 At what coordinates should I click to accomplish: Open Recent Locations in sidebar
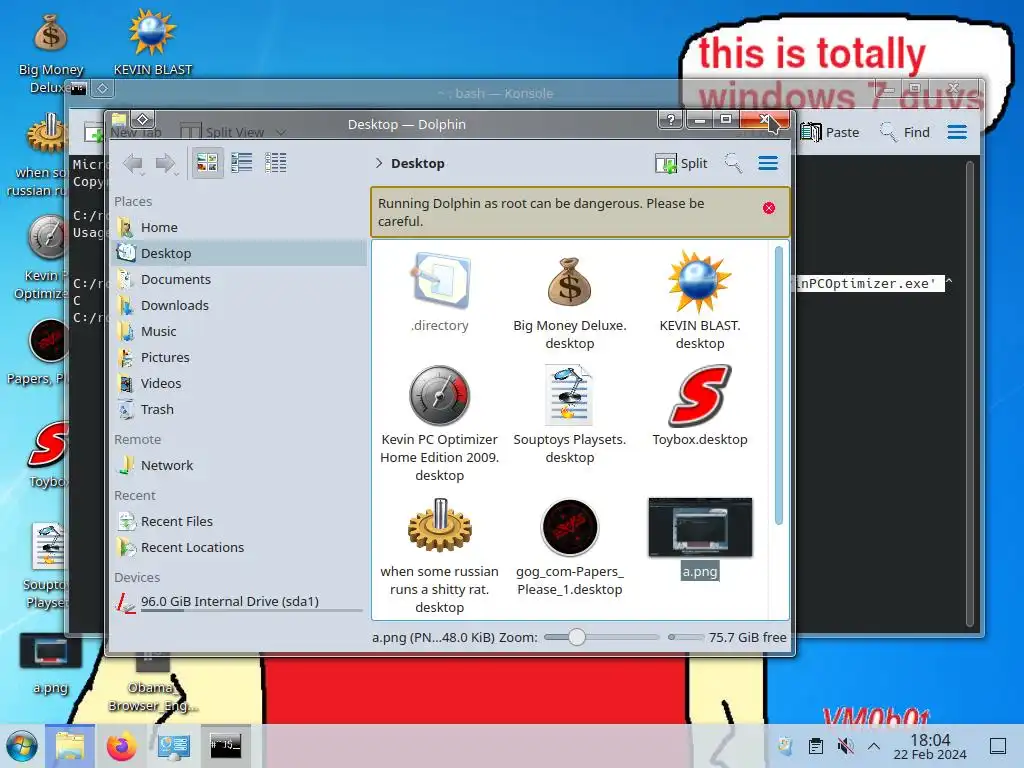pyautogui.click(x=239, y=548)
